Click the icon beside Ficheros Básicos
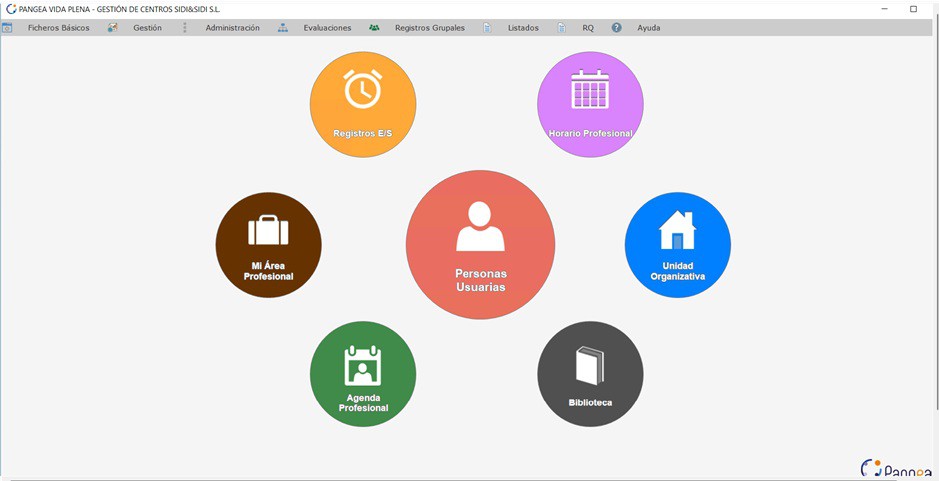 coord(7,28)
